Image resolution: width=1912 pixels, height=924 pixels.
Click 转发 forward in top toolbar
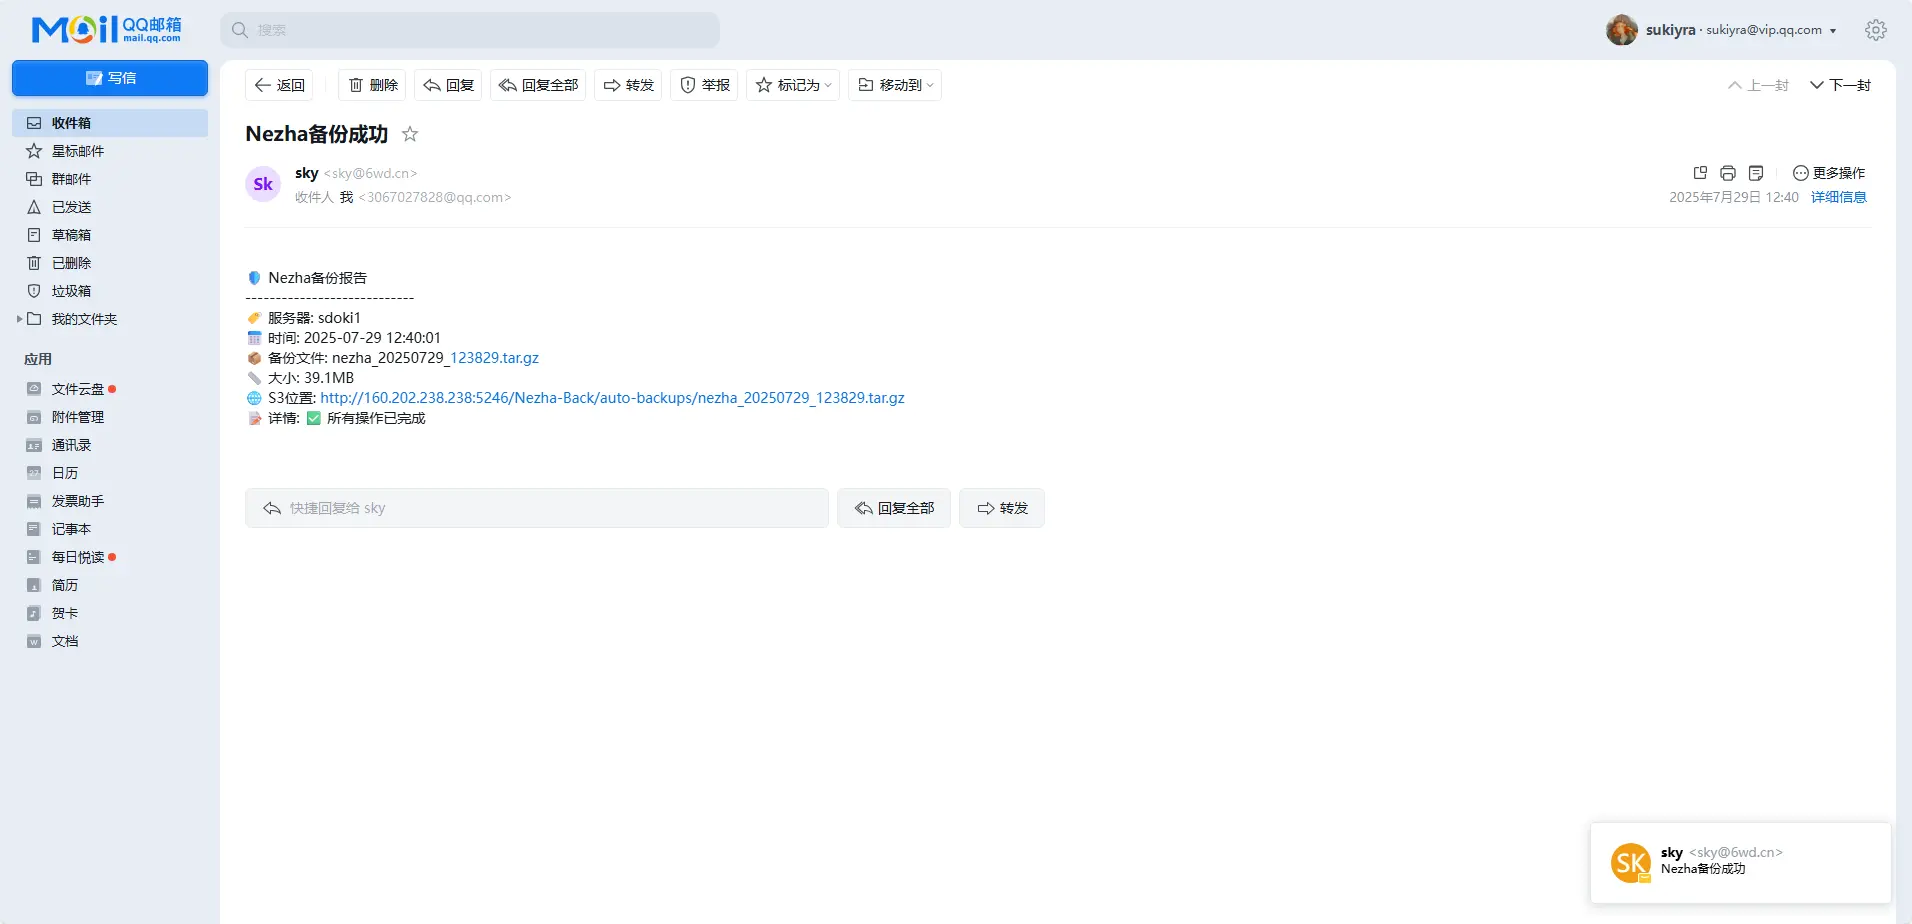[628, 85]
